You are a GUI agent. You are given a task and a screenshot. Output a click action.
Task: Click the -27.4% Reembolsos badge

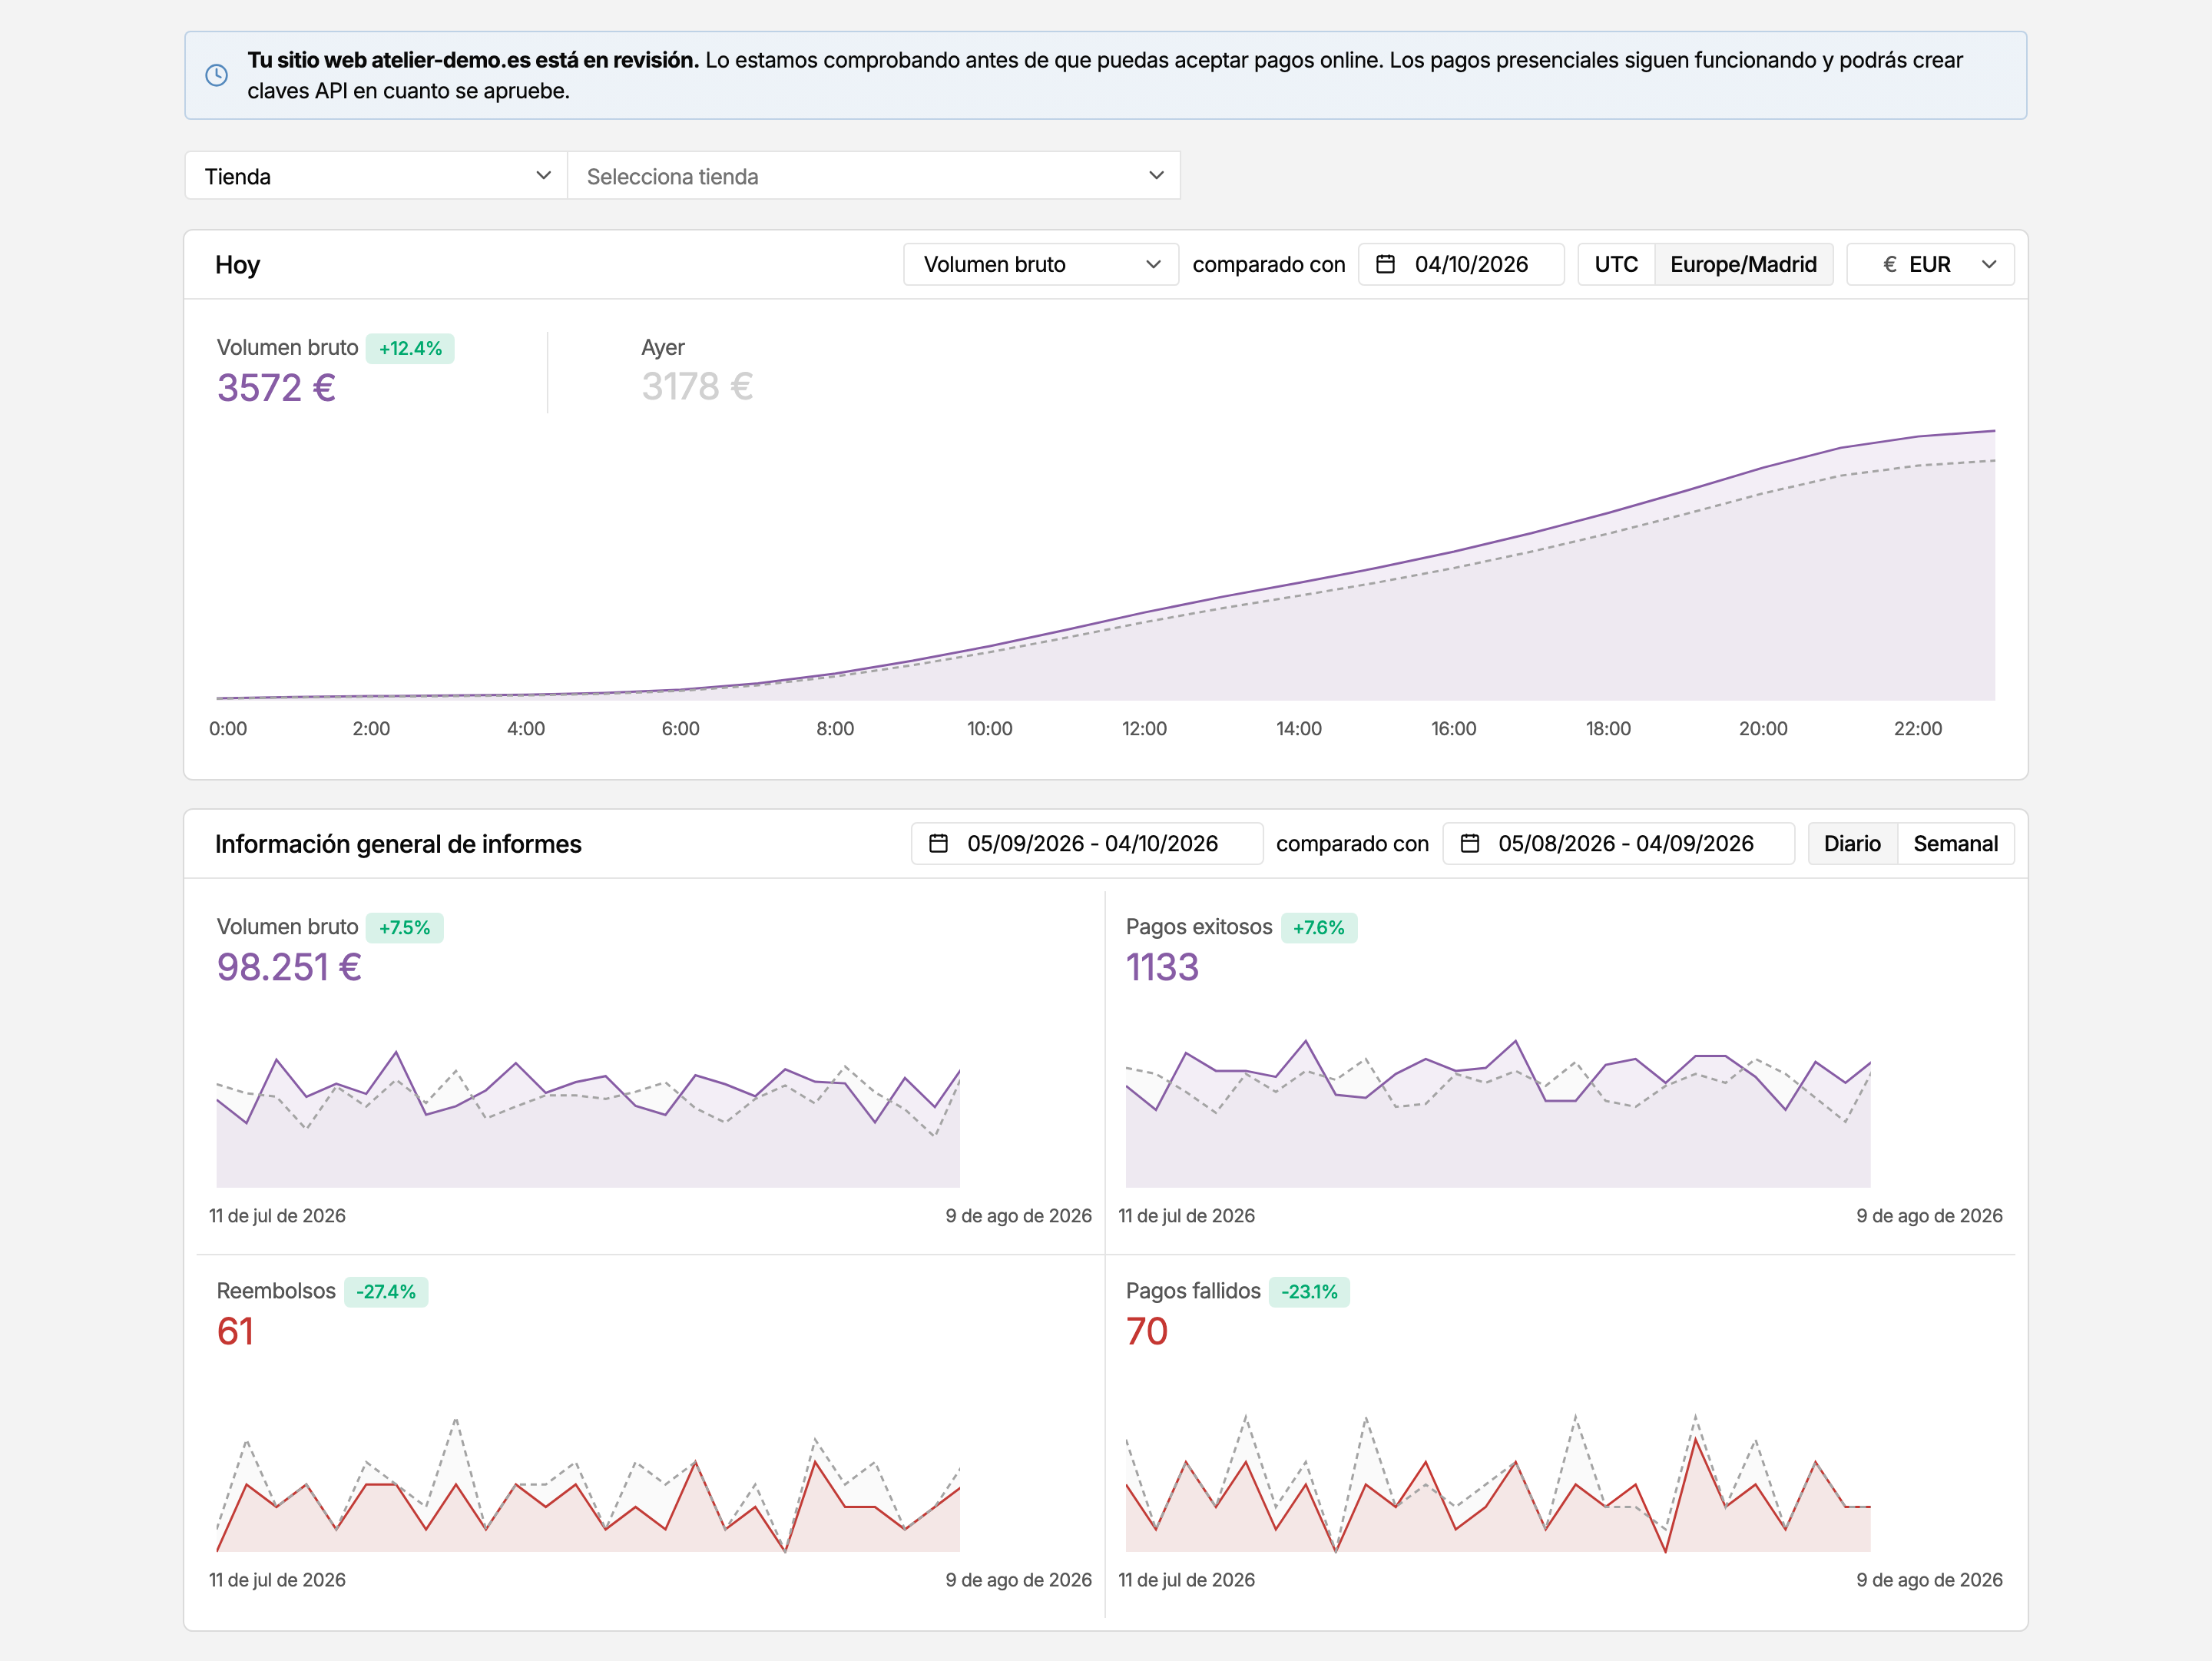click(x=386, y=1291)
